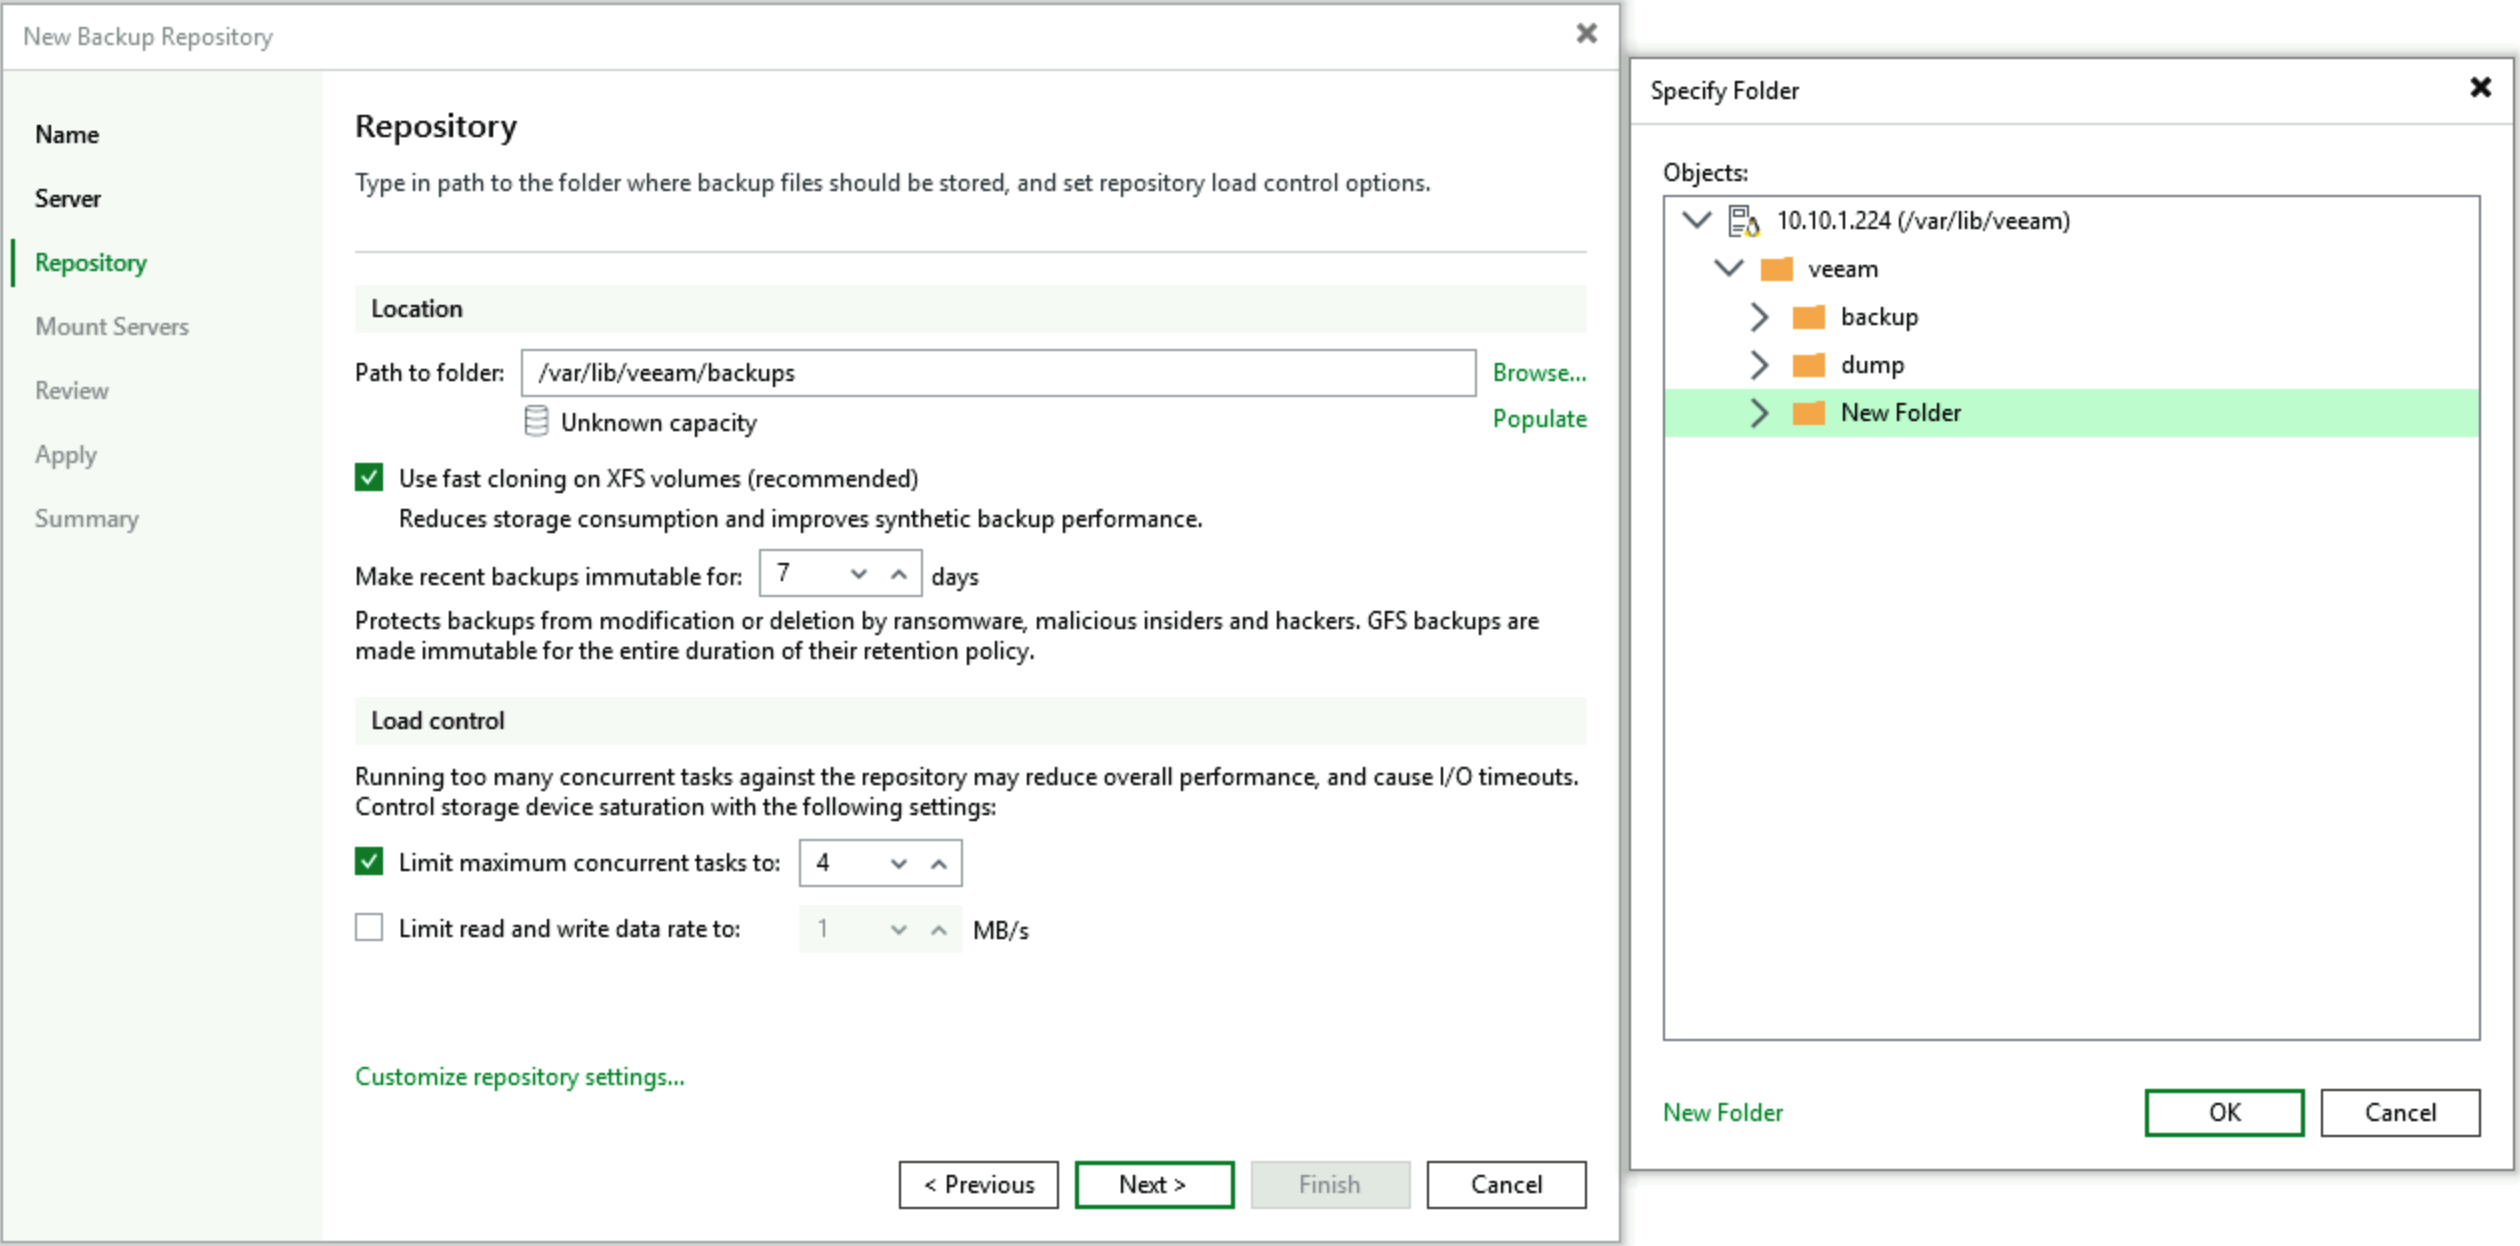Click in the Path to folder field
This screenshot has width=2520, height=1246.
997,373
